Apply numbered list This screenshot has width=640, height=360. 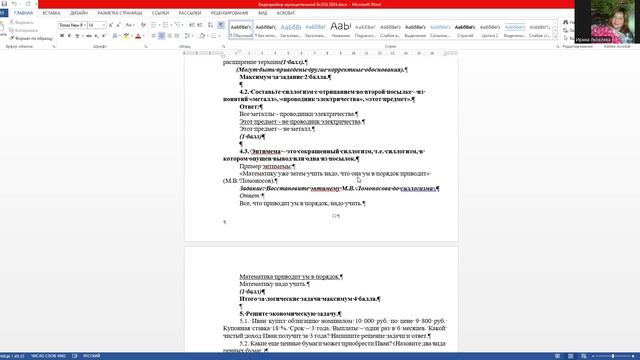point(167,25)
